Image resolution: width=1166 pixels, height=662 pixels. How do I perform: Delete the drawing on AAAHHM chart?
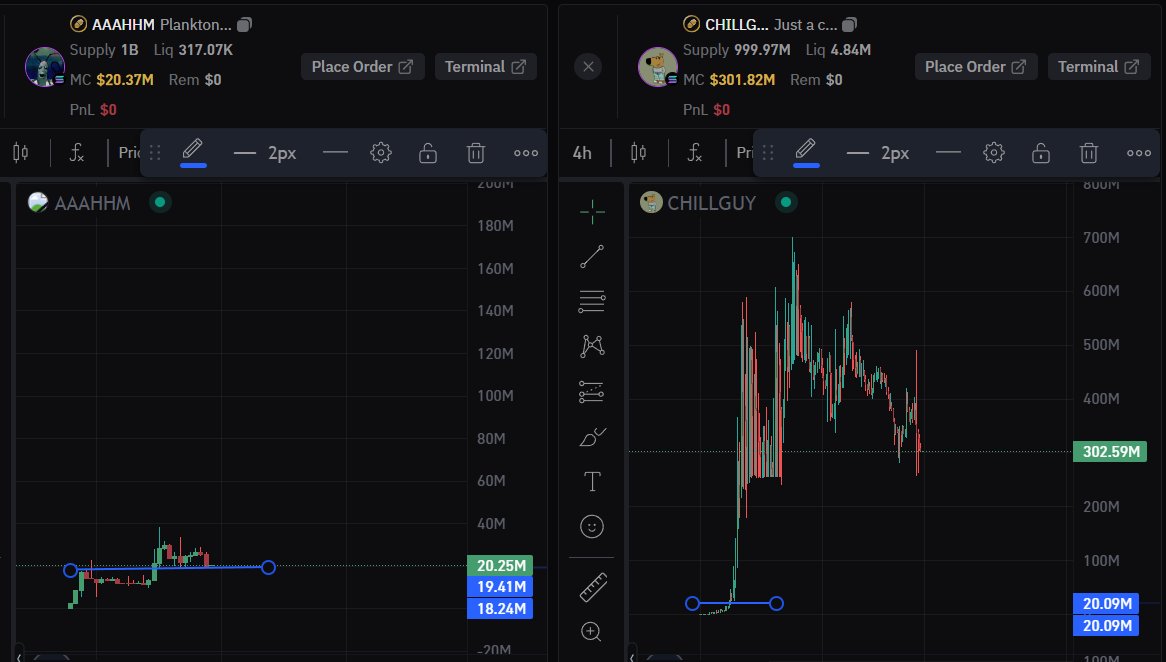pyautogui.click(x=476, y=152)
